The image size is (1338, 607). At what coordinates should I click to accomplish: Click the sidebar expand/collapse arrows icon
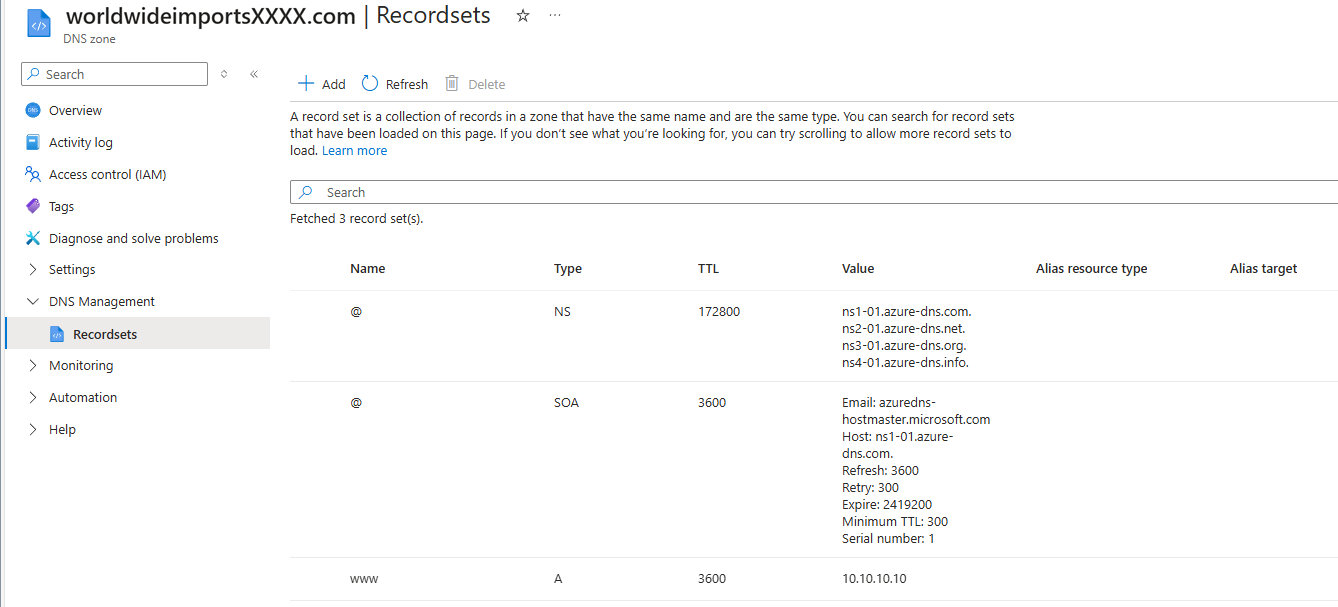click(x=224, y=74)
